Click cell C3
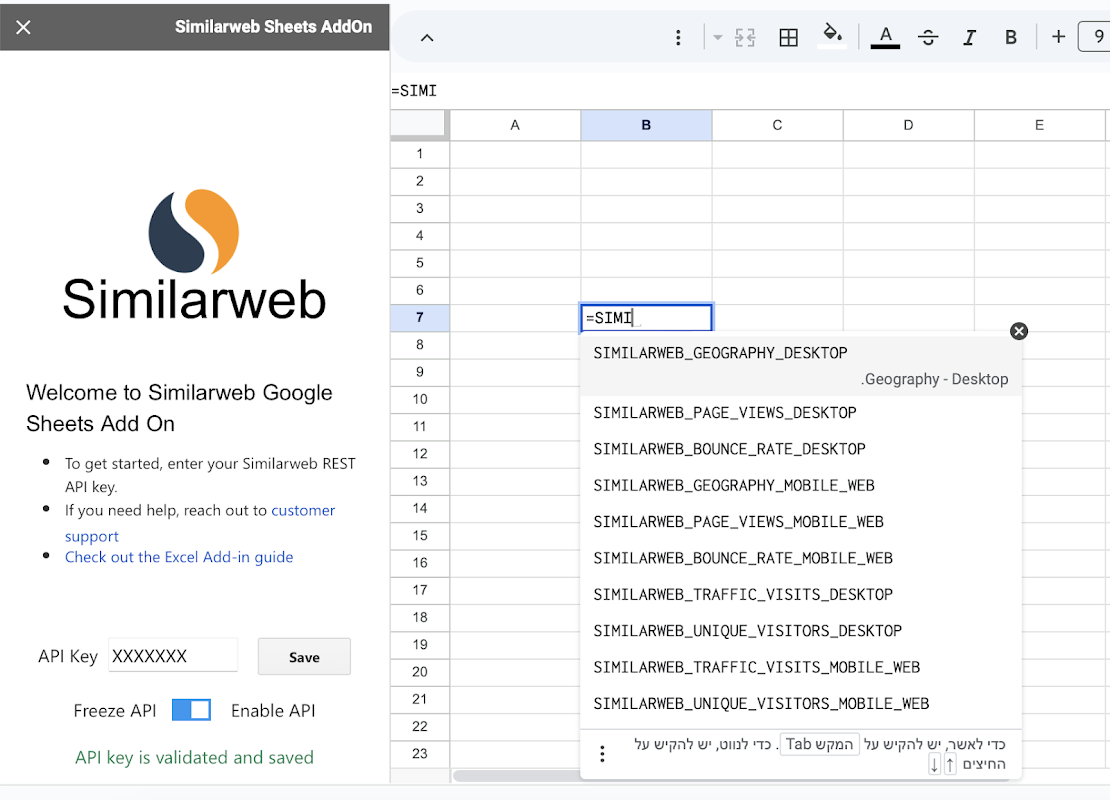This screenshot has width=1110, height=800. (x=777, y=208)
